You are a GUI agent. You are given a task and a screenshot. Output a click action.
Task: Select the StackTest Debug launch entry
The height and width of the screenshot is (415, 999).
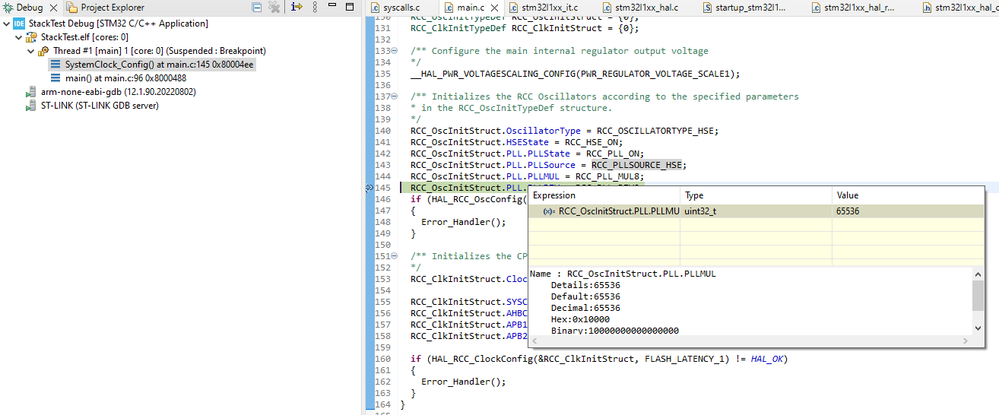pyautogui.click(x=119, y=24)
